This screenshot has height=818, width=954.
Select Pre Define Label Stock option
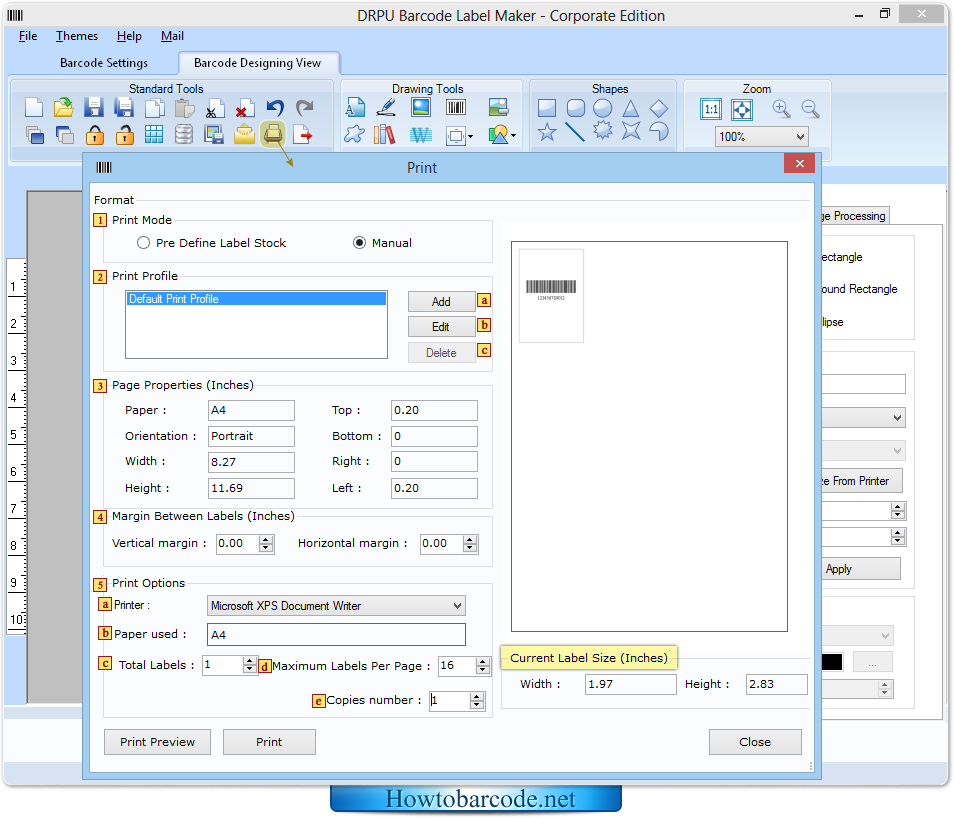144,243
